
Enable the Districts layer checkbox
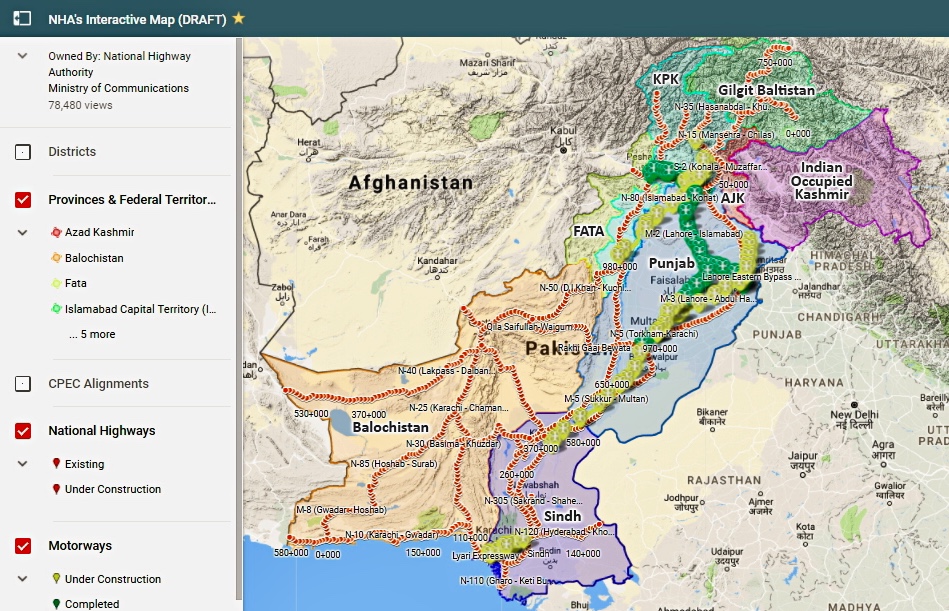click(x=23, y=152)
